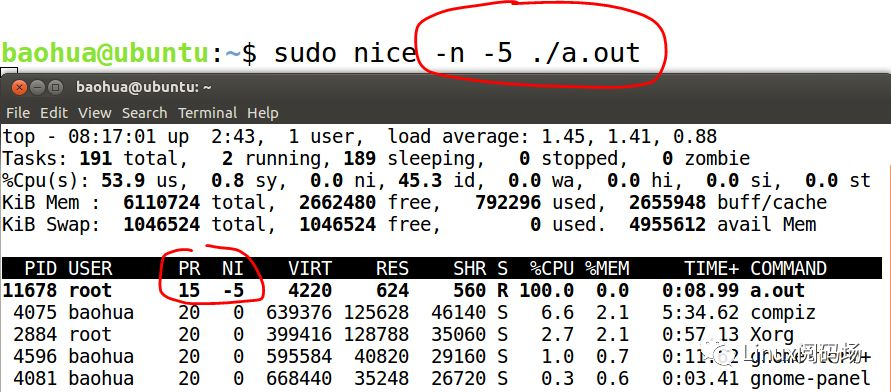Click 639376 VIRT value for compiz
Image resolution: width=891 pixels, height=392 pixels.
(x=299, y=312)
